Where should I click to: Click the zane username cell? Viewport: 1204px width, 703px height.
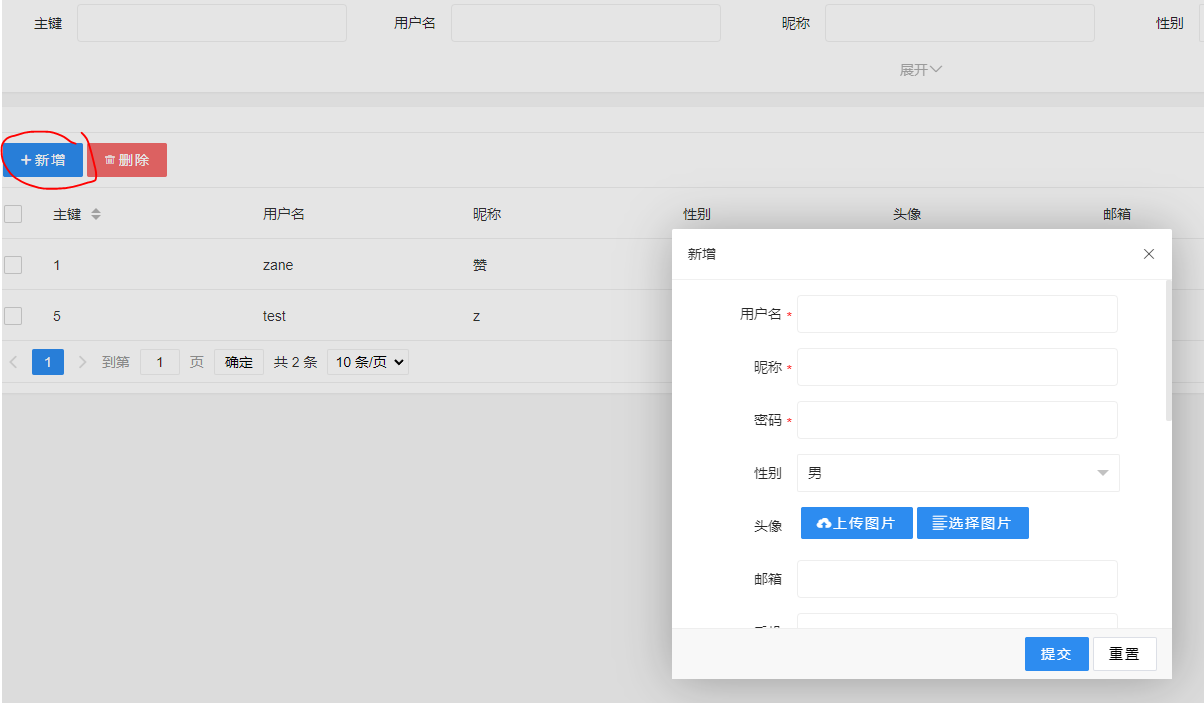[x=278, y=265]
